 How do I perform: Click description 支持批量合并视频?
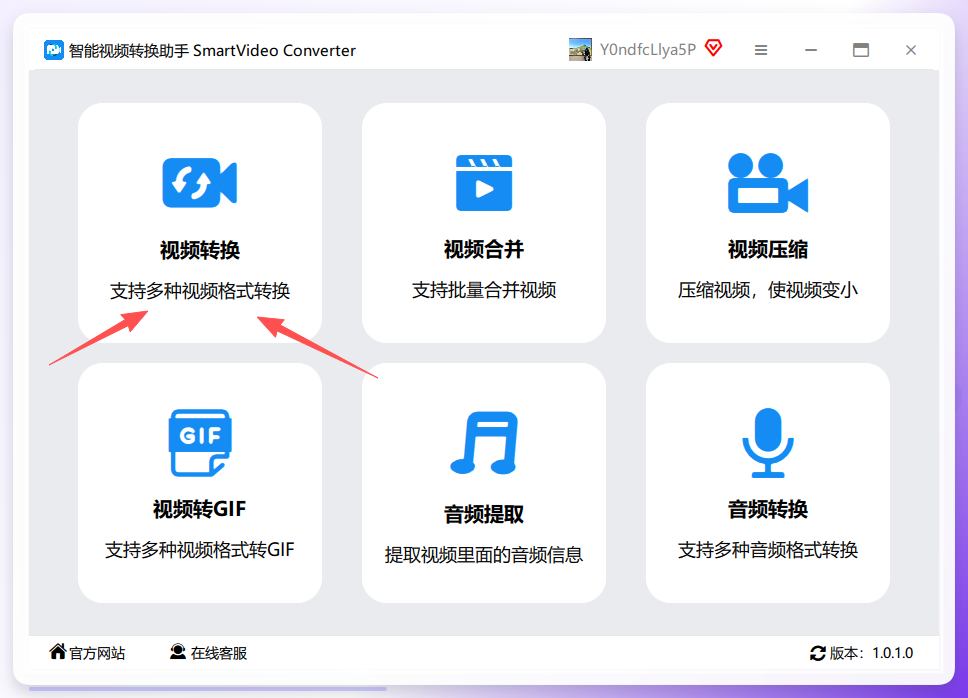[x=484, y=289]
